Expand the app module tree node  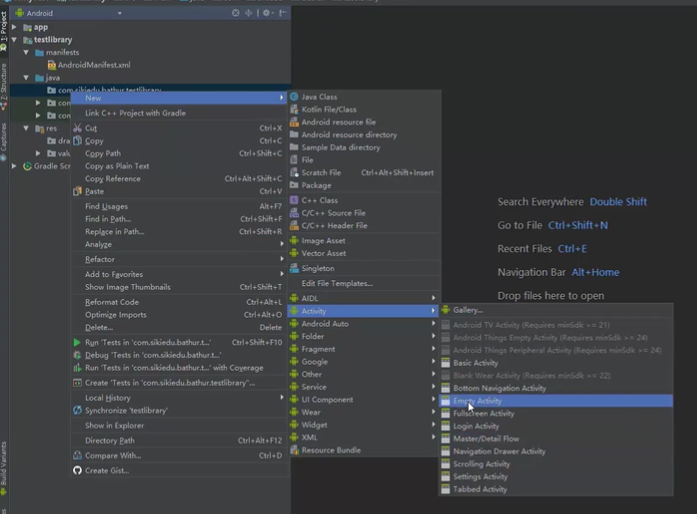pyautogui.click(x=14, y=27)
